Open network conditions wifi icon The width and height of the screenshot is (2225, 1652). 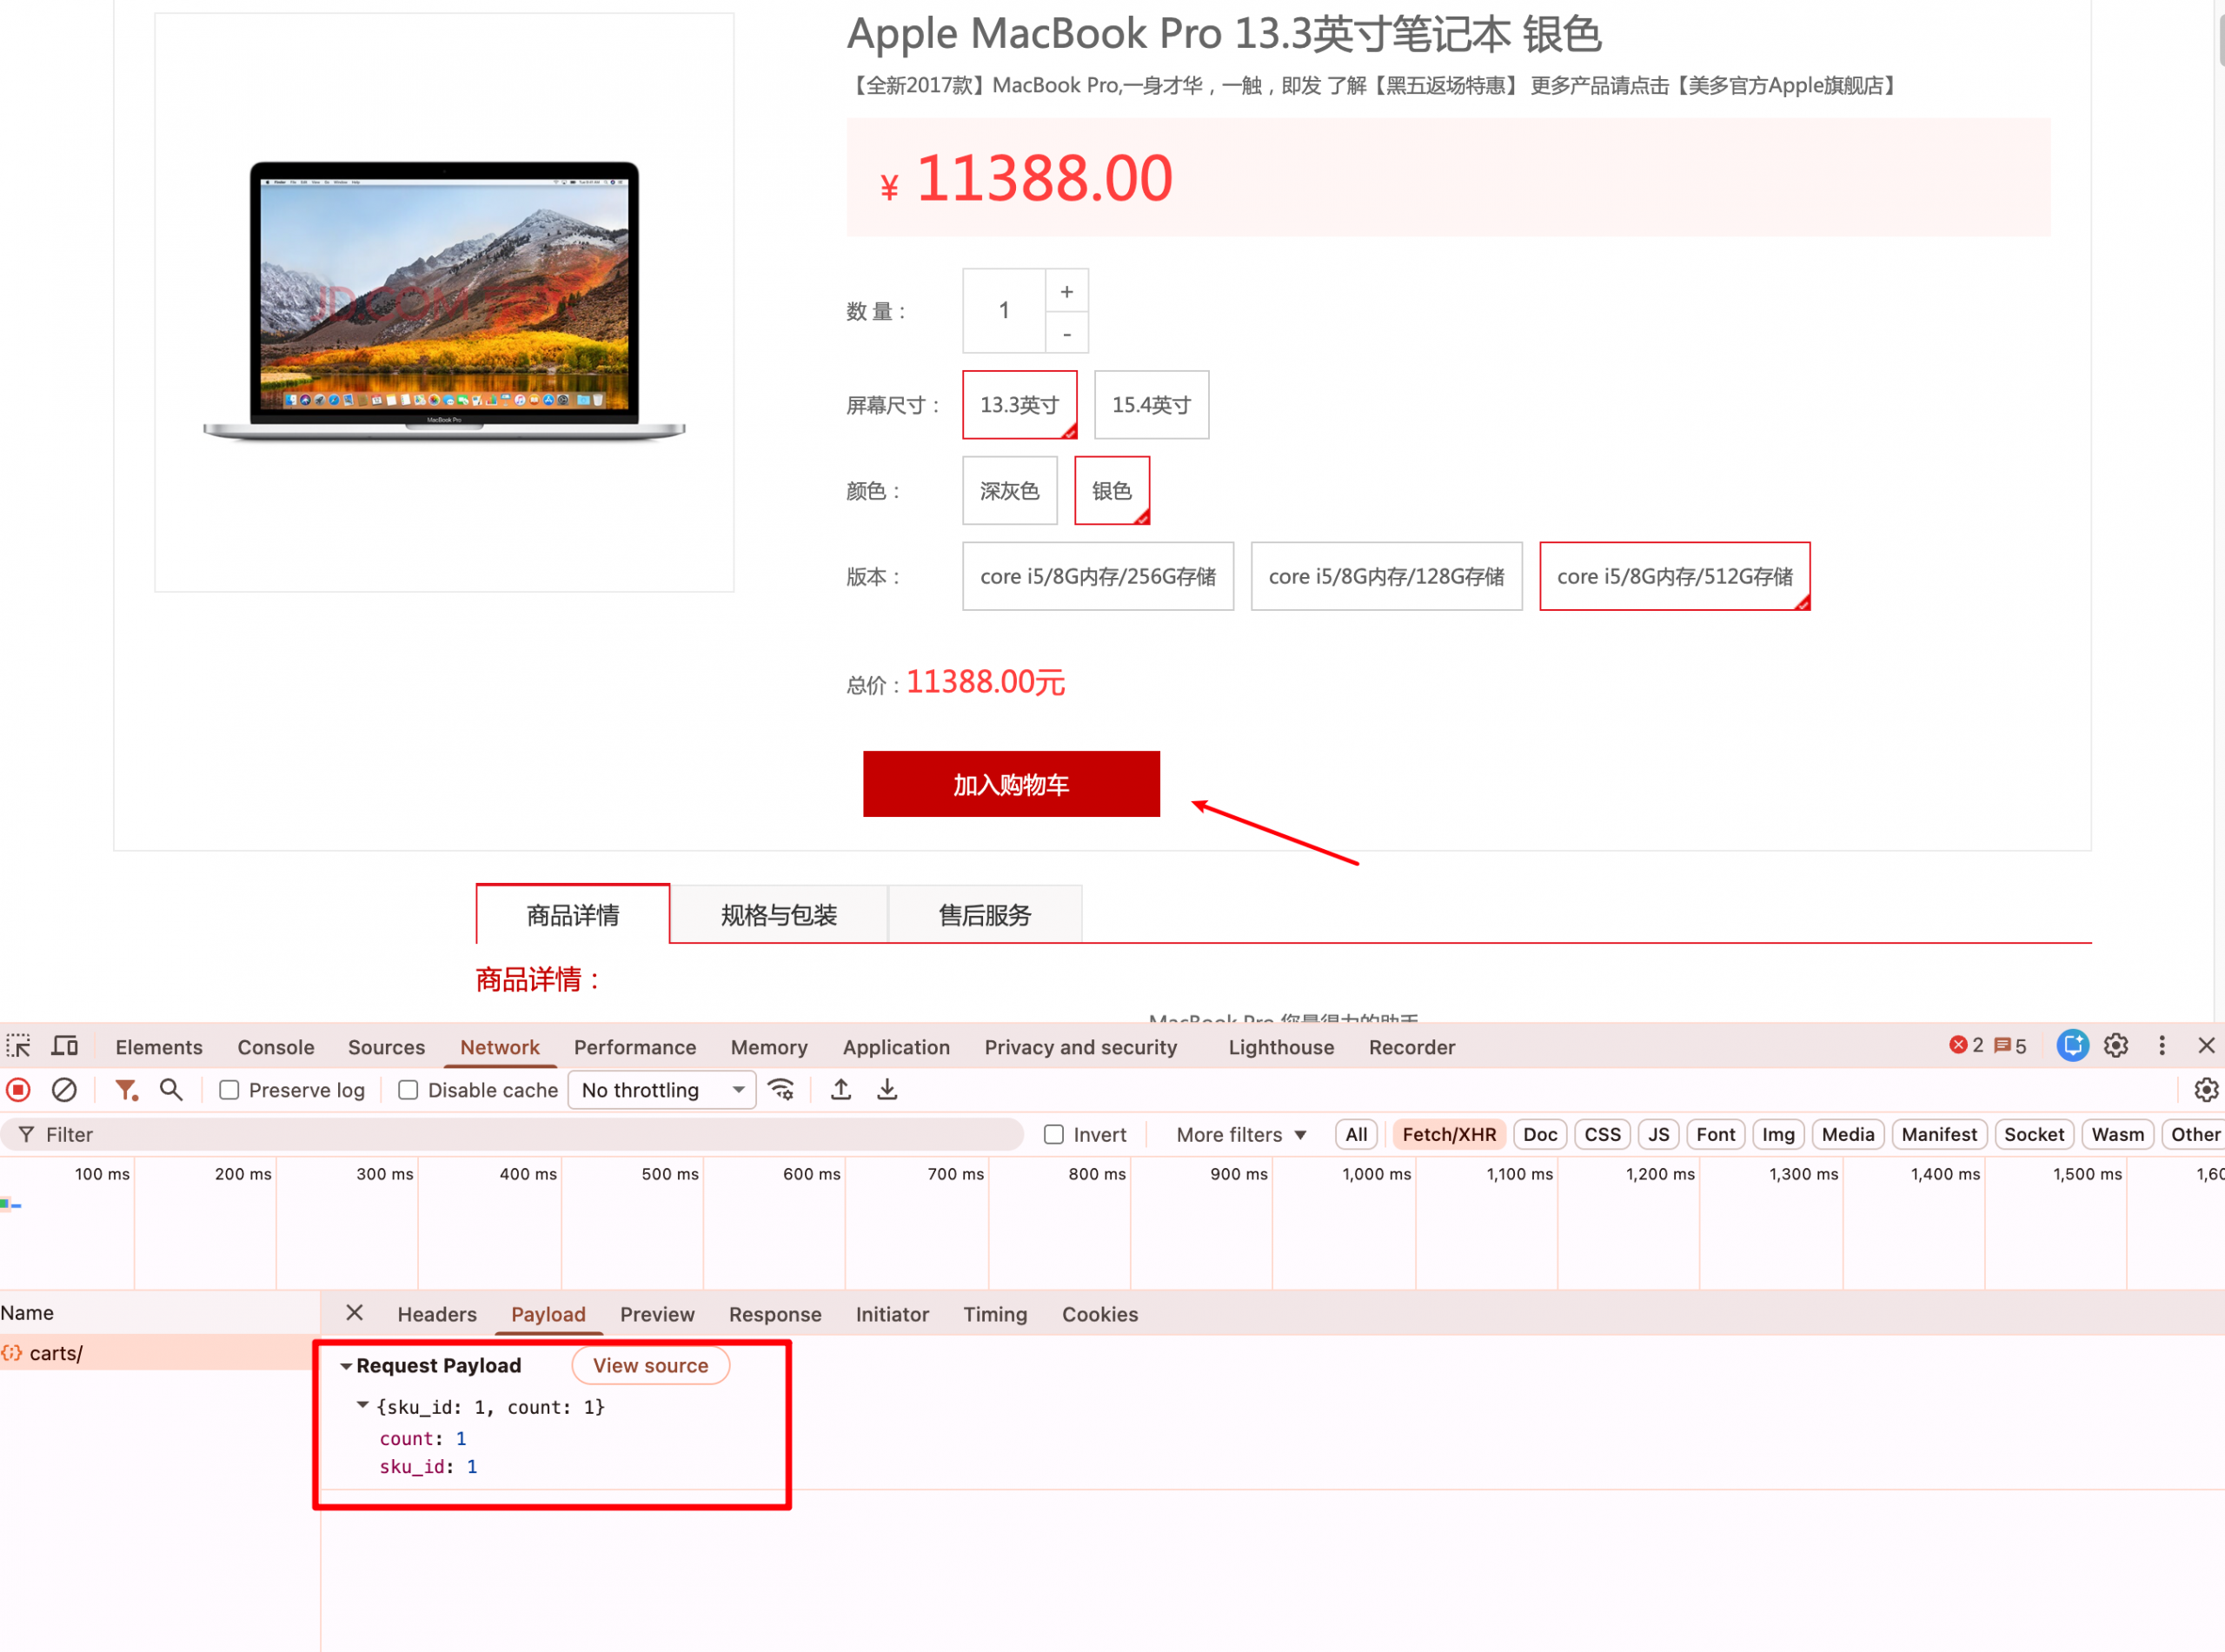coord(781,1089)
